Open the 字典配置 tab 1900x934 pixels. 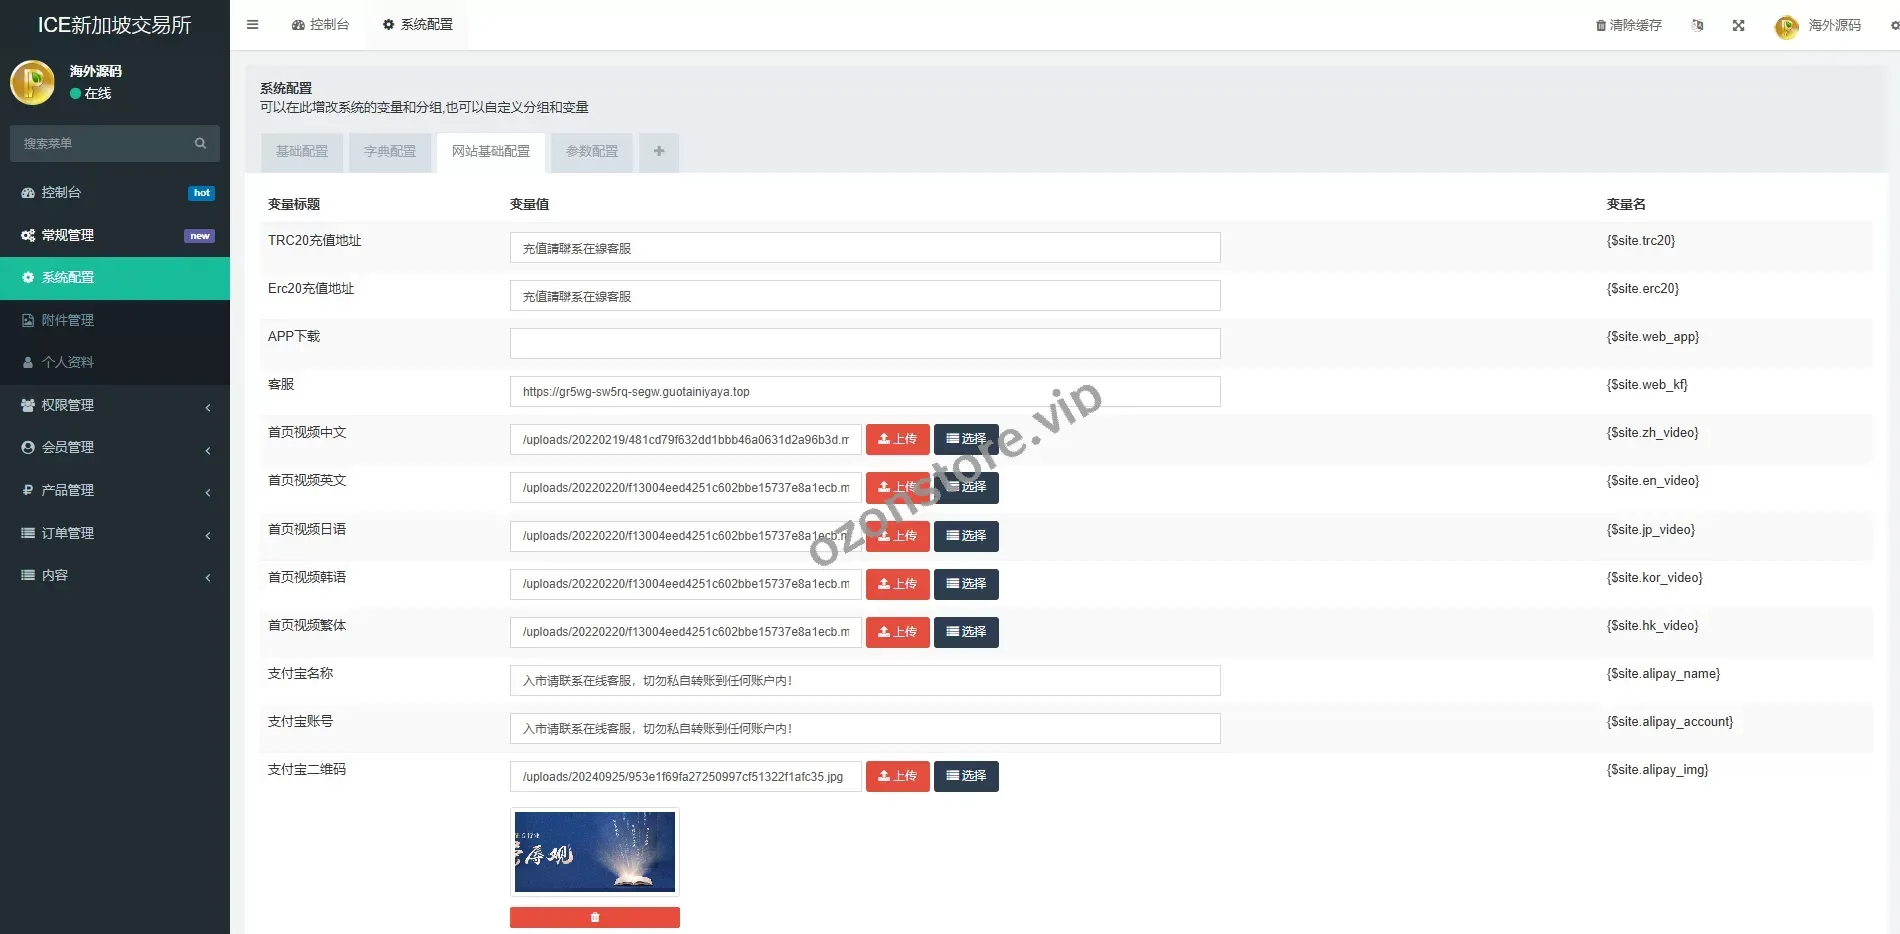pyautogui.click(x=390, y=152)
